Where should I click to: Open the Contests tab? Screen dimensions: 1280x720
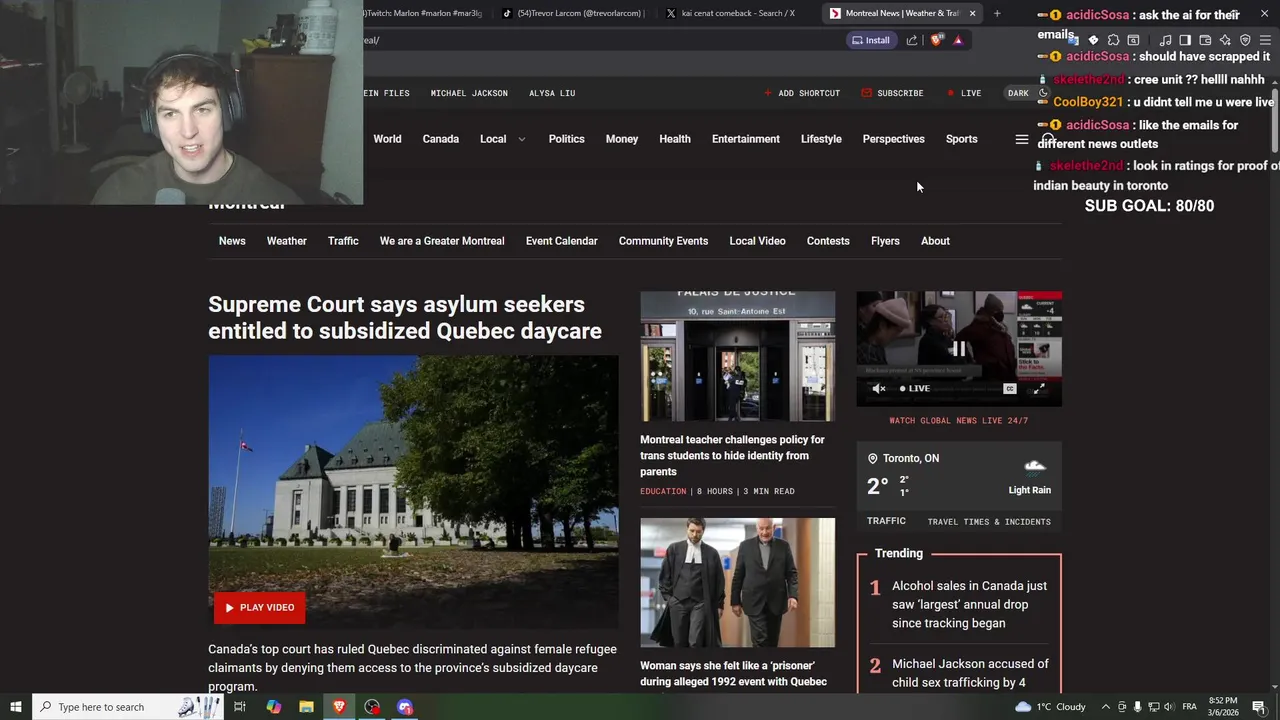pos(828,241)
